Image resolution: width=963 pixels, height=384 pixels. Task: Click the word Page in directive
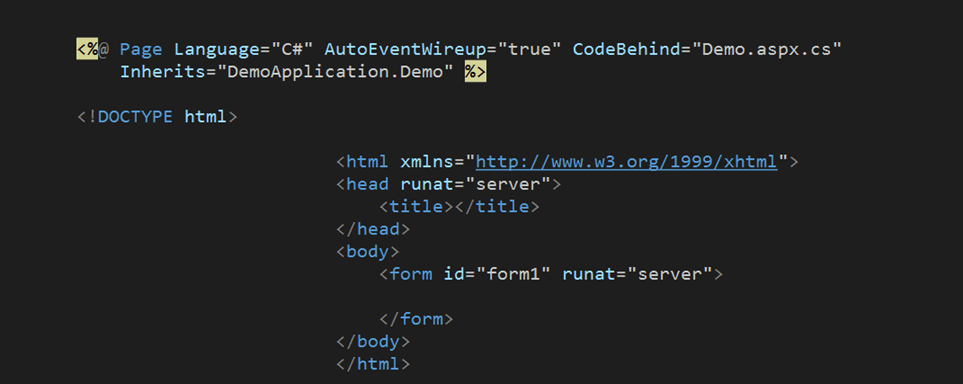141,49
